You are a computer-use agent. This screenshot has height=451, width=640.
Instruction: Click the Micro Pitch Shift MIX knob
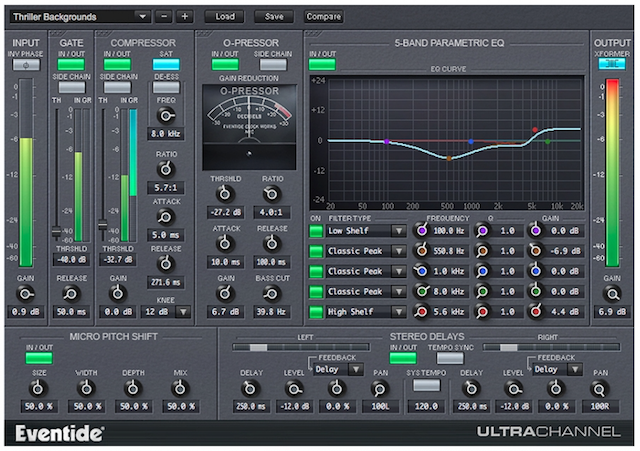(x=180, y=389)
